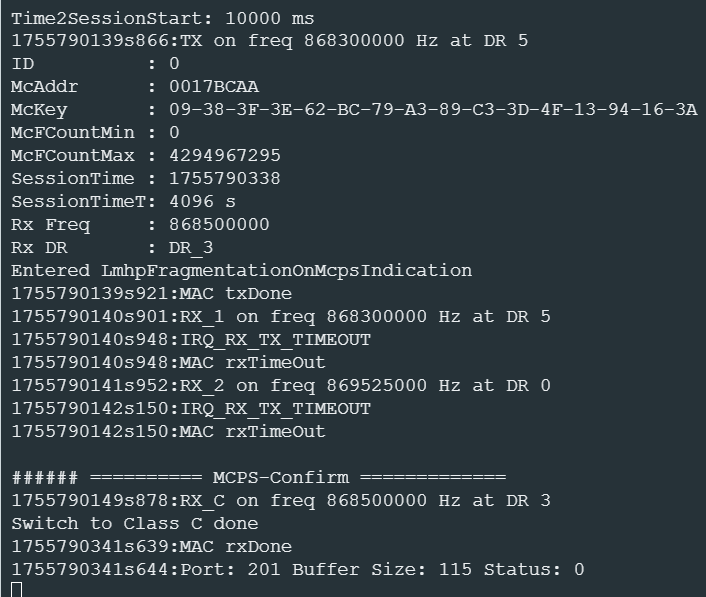Click the TX on freq 868300000 line

pyautogui.click(x=270, y=41)
